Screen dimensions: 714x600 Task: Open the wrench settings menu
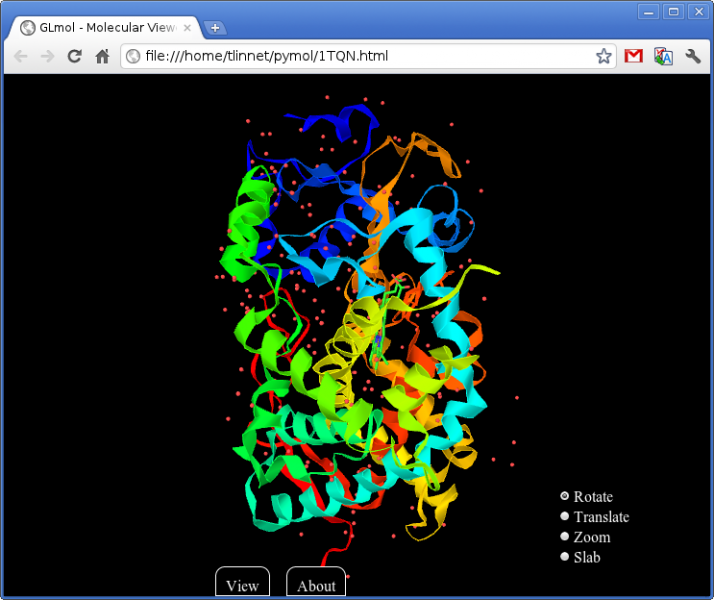pyautogui.click(x=692, y=56)
